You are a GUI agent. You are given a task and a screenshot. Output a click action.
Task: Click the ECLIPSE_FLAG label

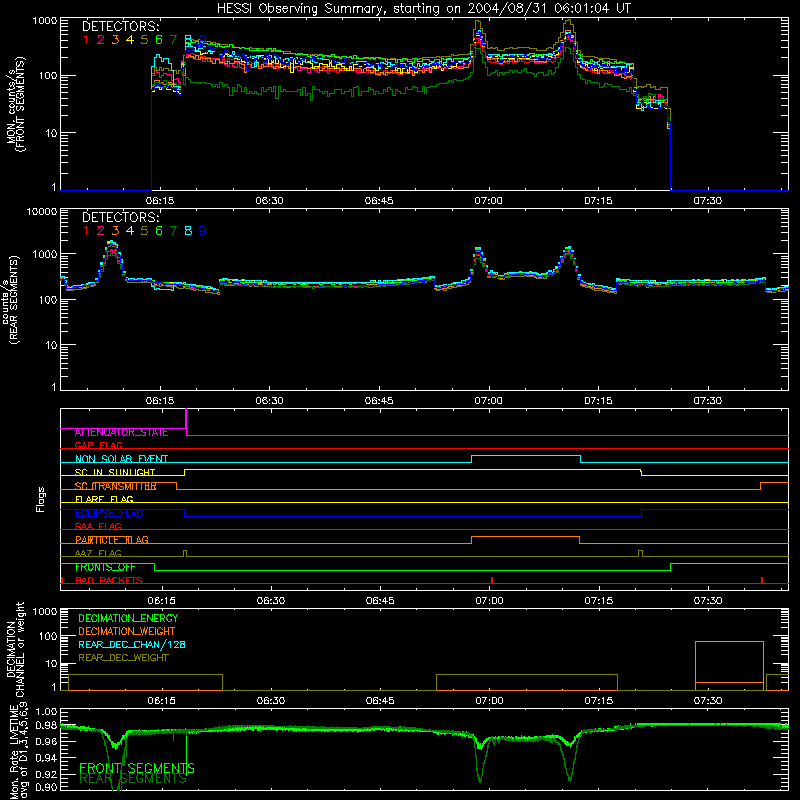coord(109,513)
